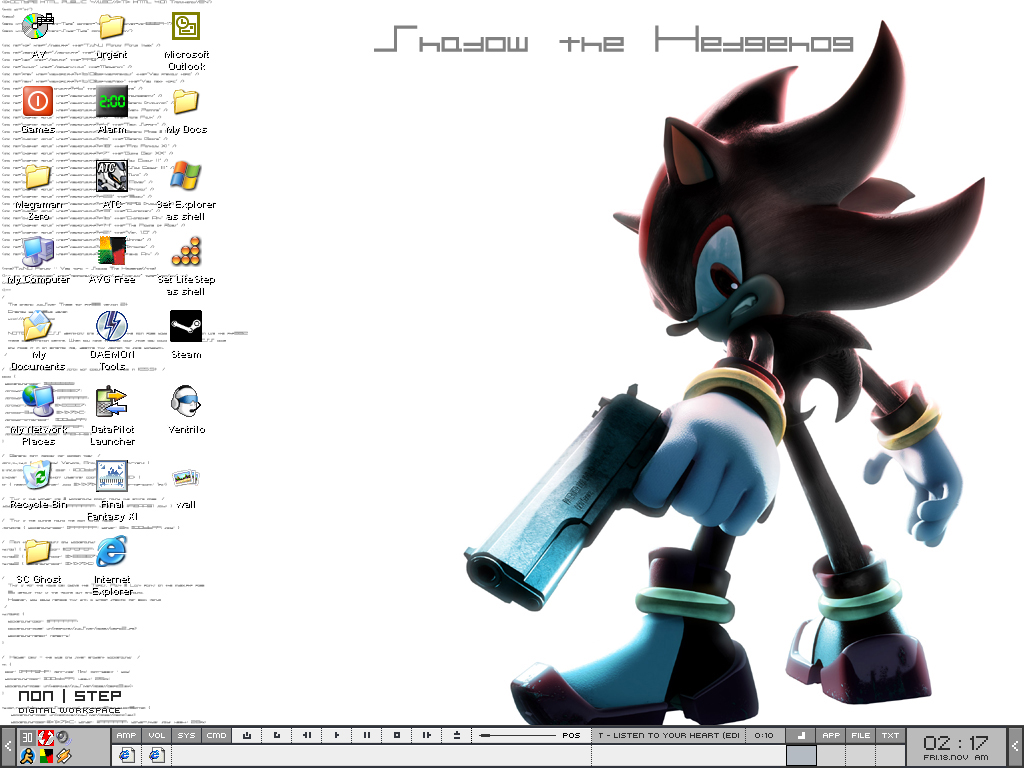1024x768 pixels.
Task: Select the highlighted virtual desktop pane
Action: (801, 755)
